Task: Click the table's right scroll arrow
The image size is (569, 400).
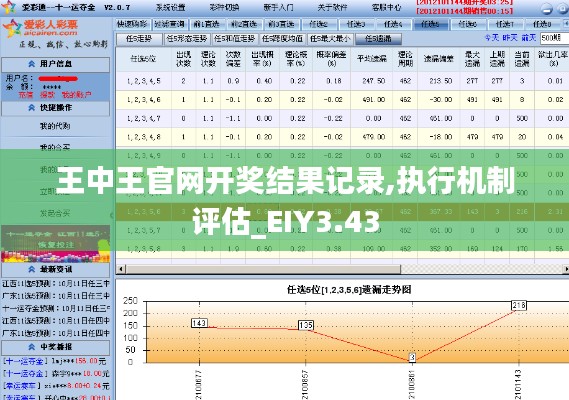Action: [x=566, y=269]
